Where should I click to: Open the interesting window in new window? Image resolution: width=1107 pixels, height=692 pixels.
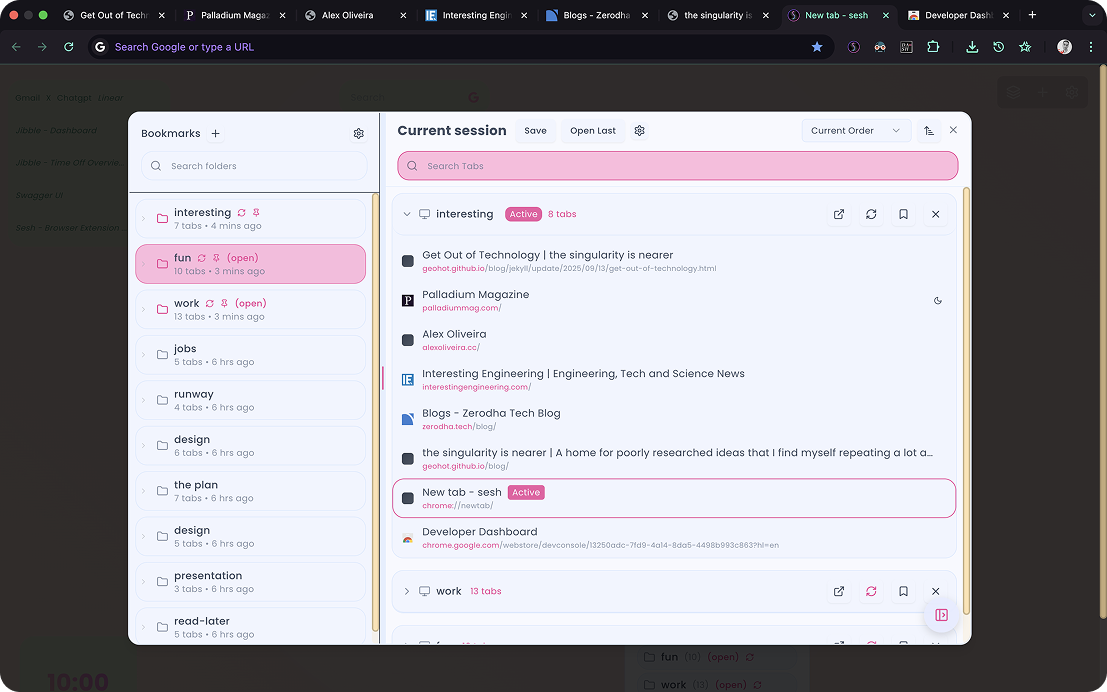click(839, 214)
